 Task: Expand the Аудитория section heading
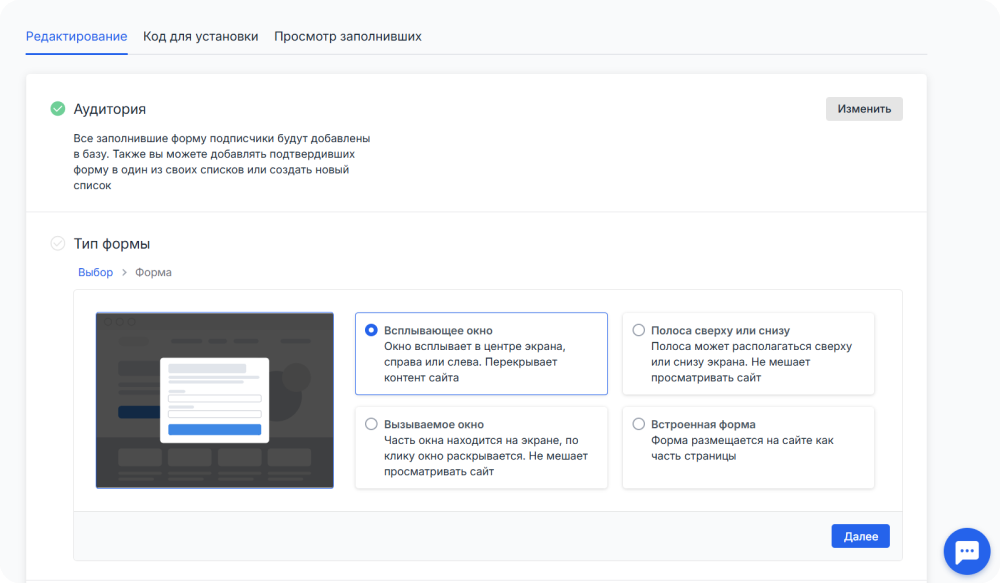tap(110, 109)
